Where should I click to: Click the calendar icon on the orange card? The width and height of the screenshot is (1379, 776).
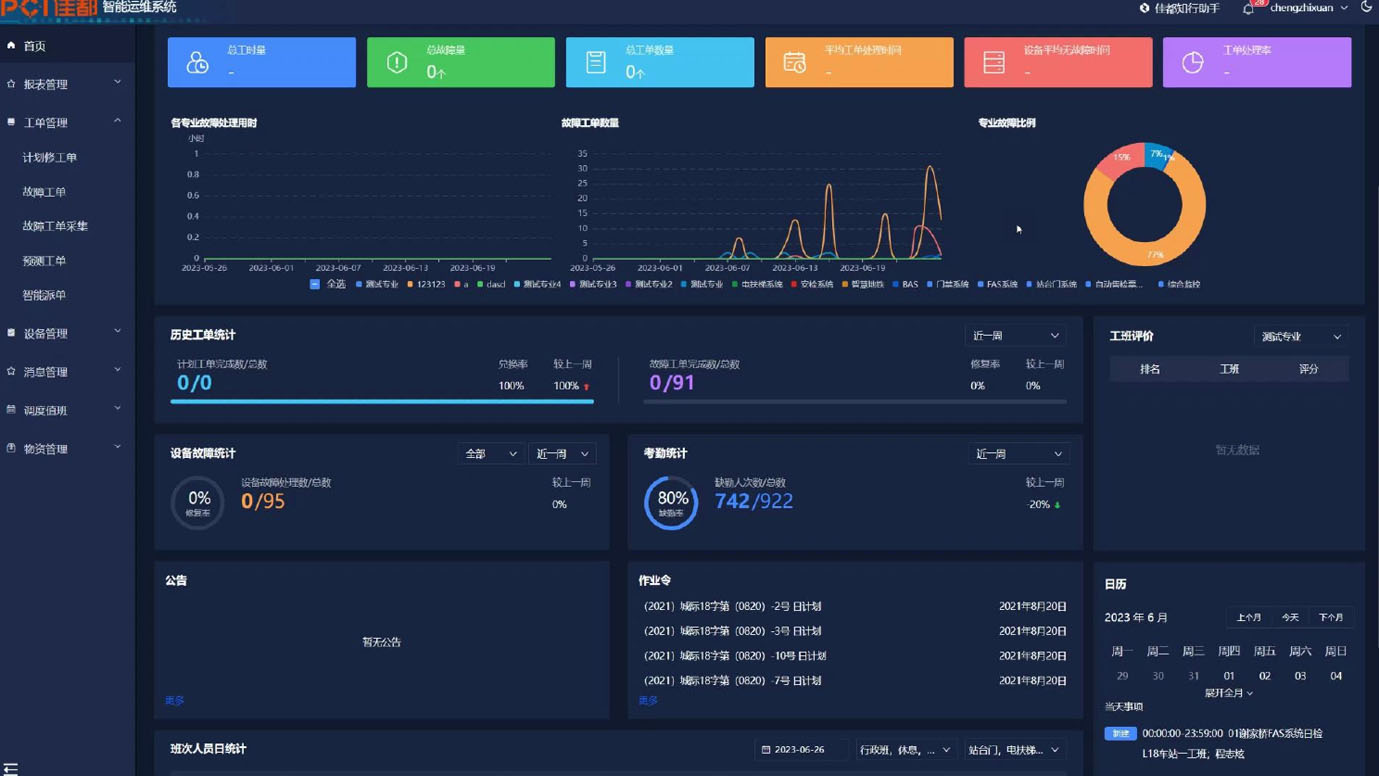794,62
